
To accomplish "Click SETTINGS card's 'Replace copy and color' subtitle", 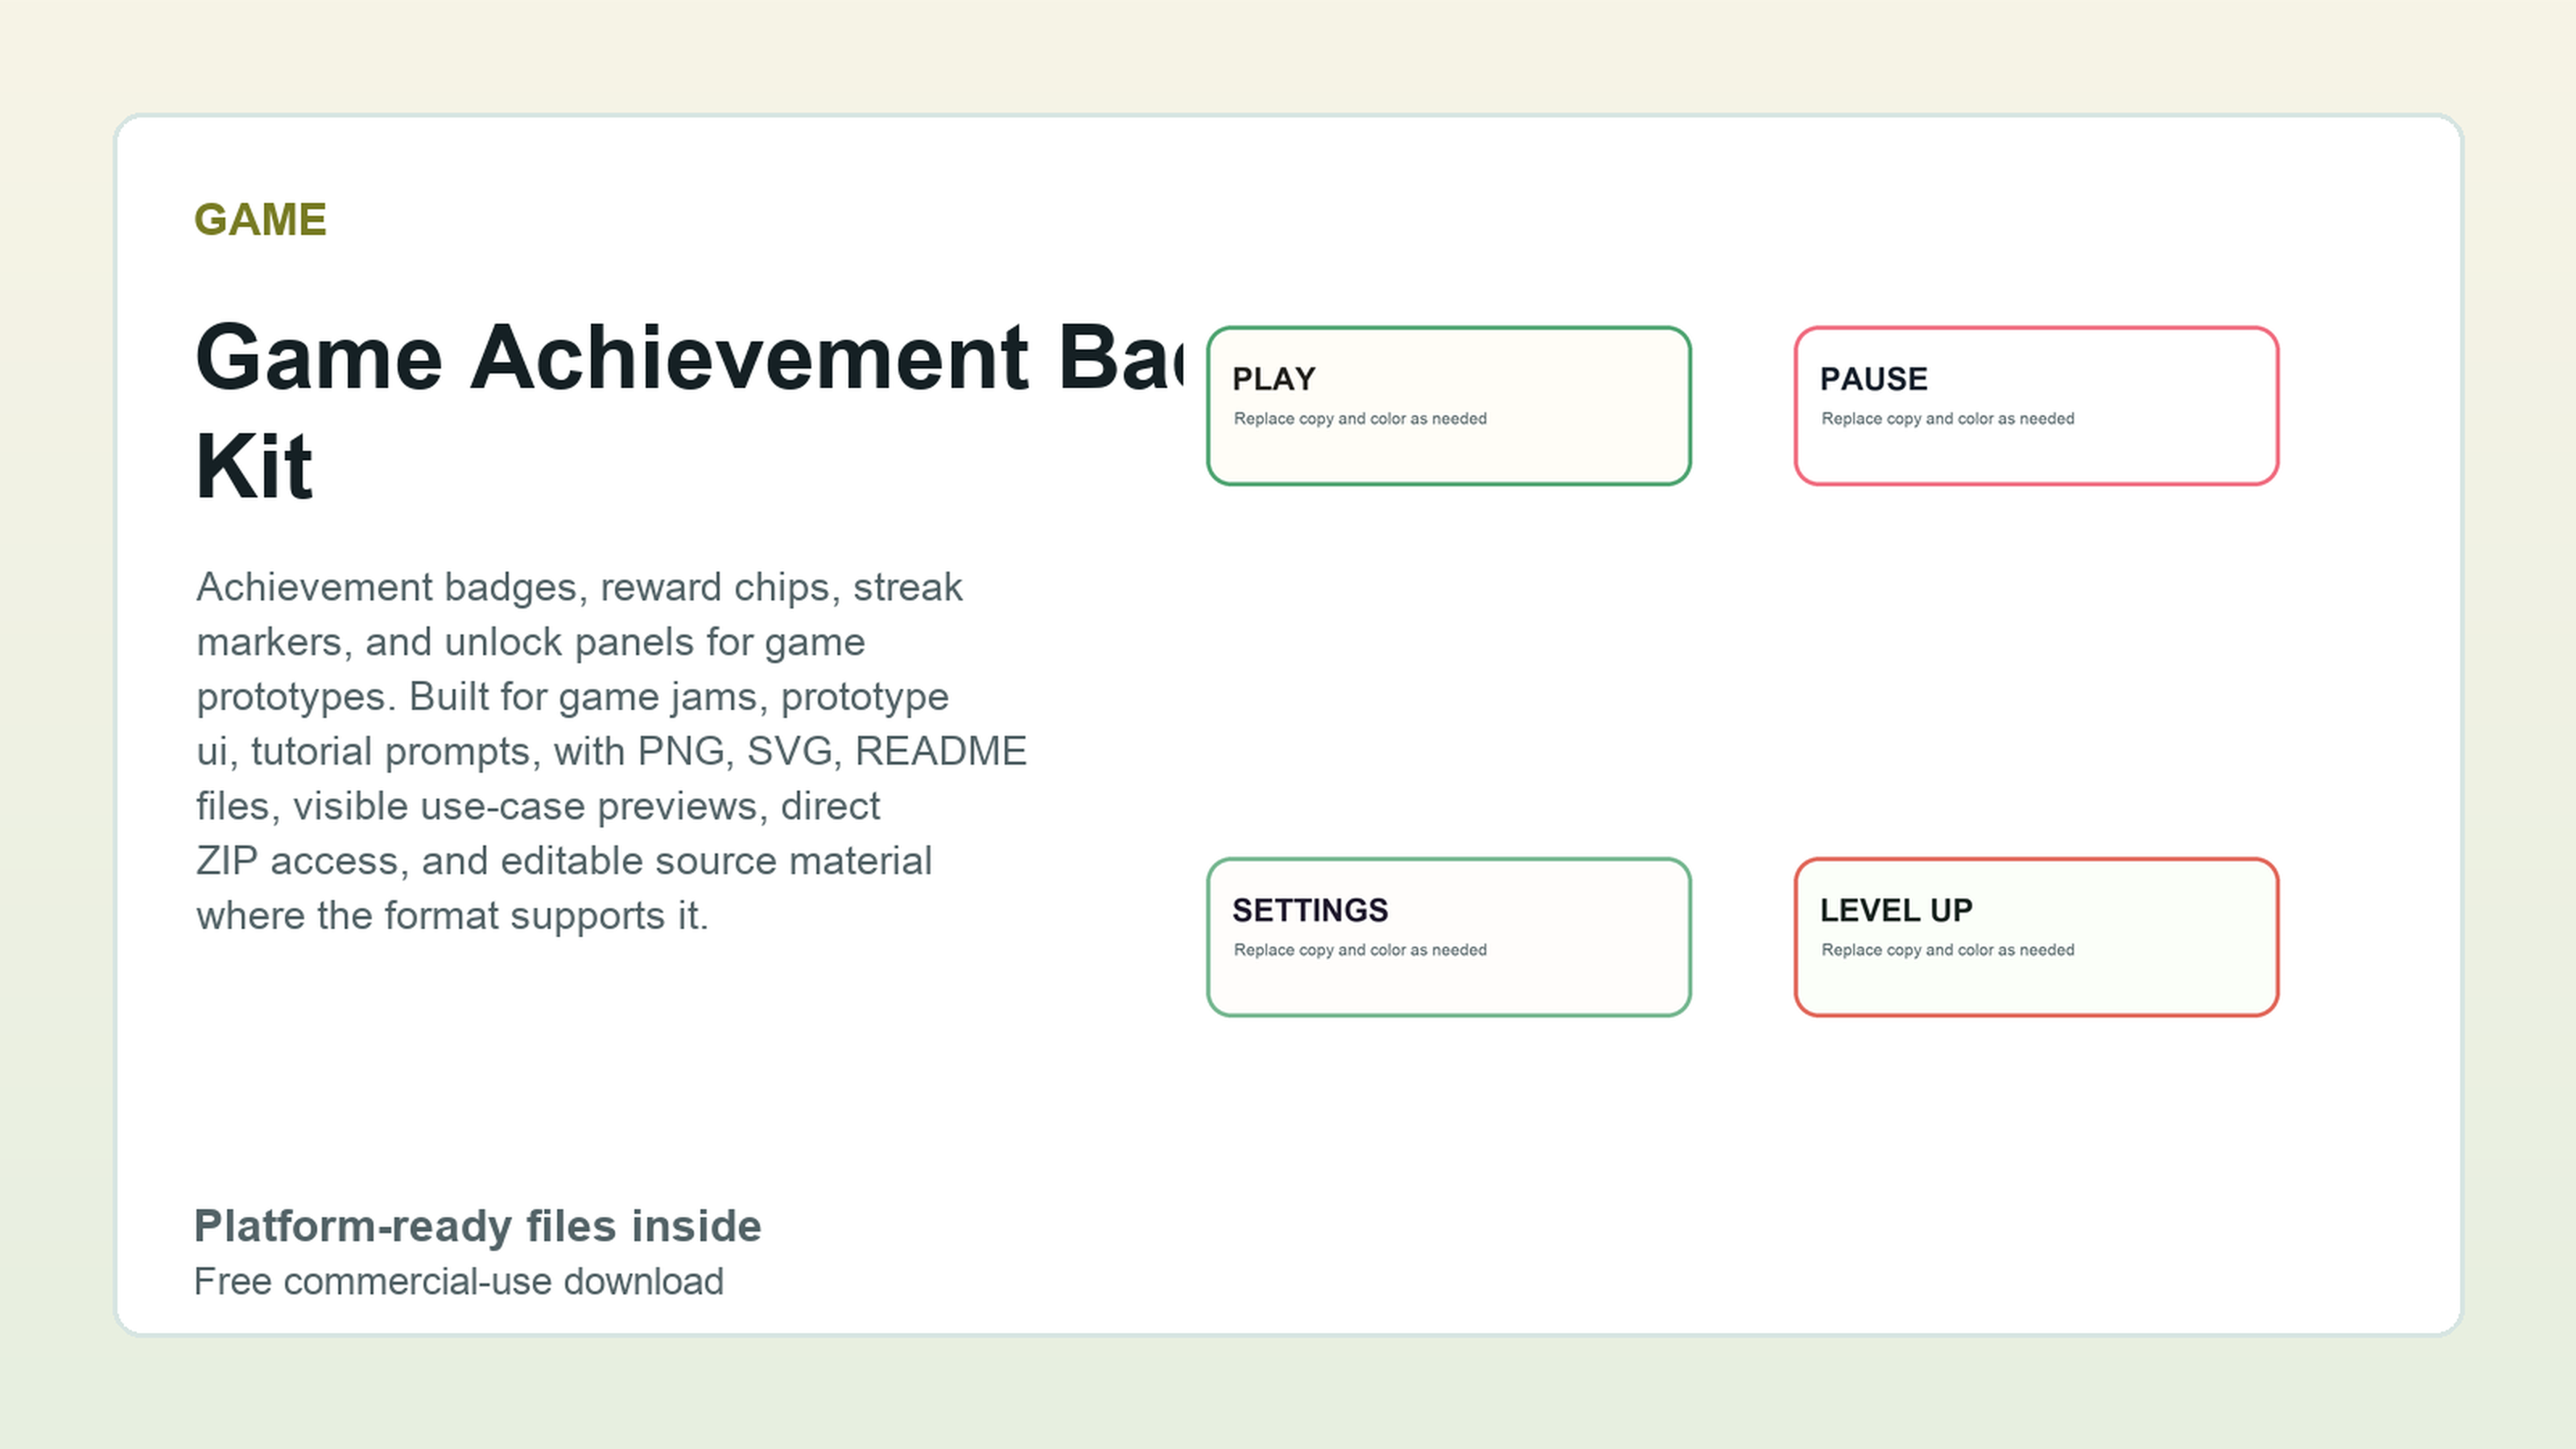I will (1360, 950).
